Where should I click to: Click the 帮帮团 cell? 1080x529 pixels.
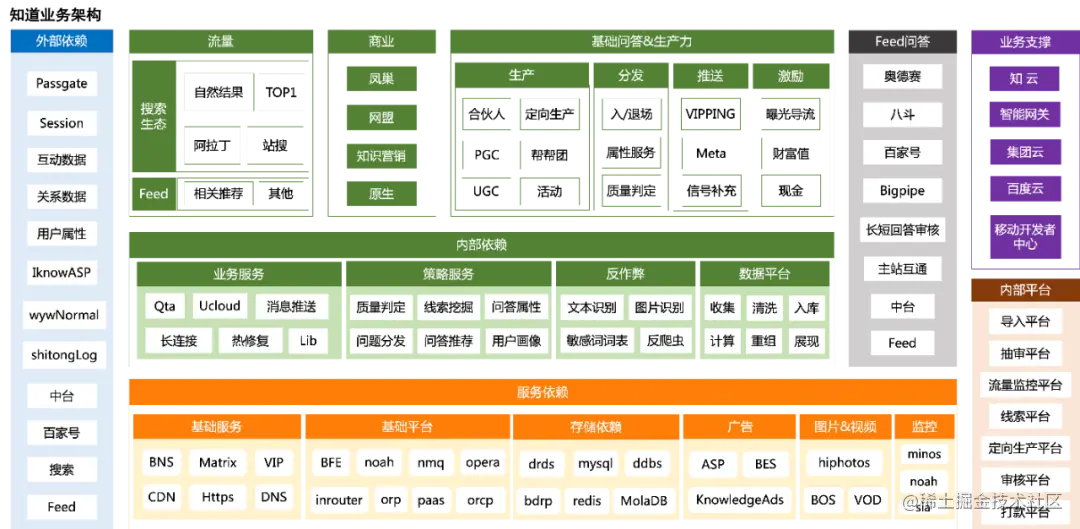549,154
